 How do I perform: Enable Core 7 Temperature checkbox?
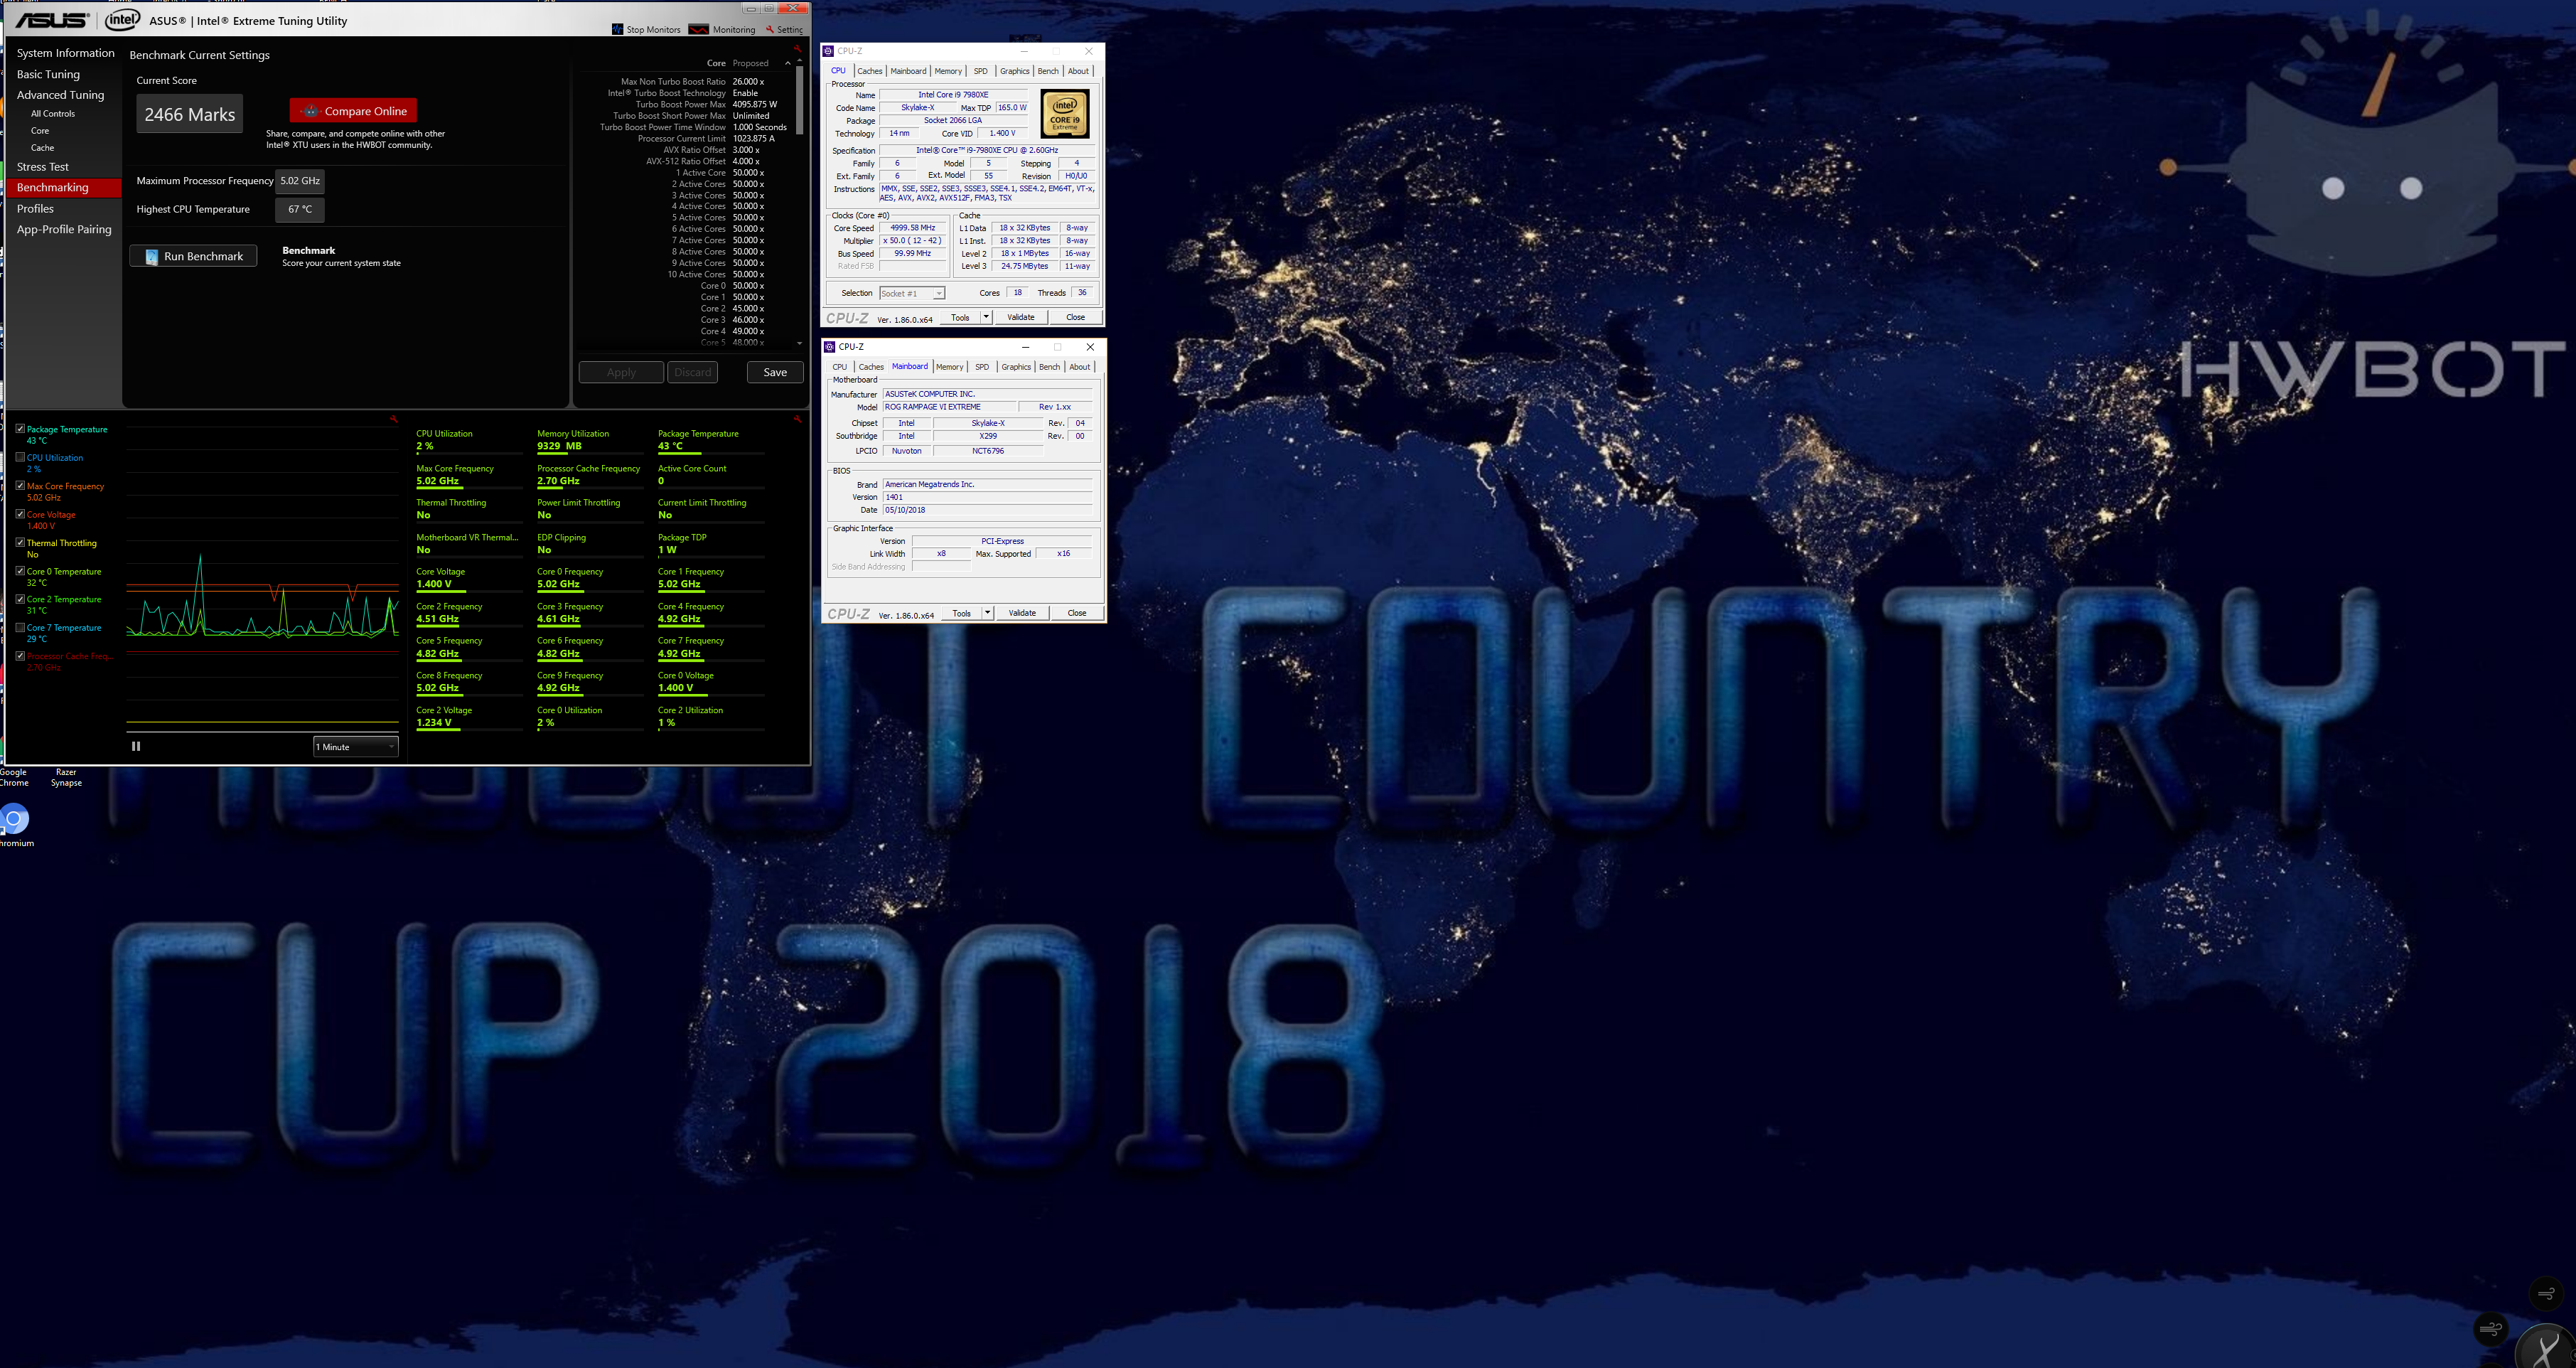20,628
